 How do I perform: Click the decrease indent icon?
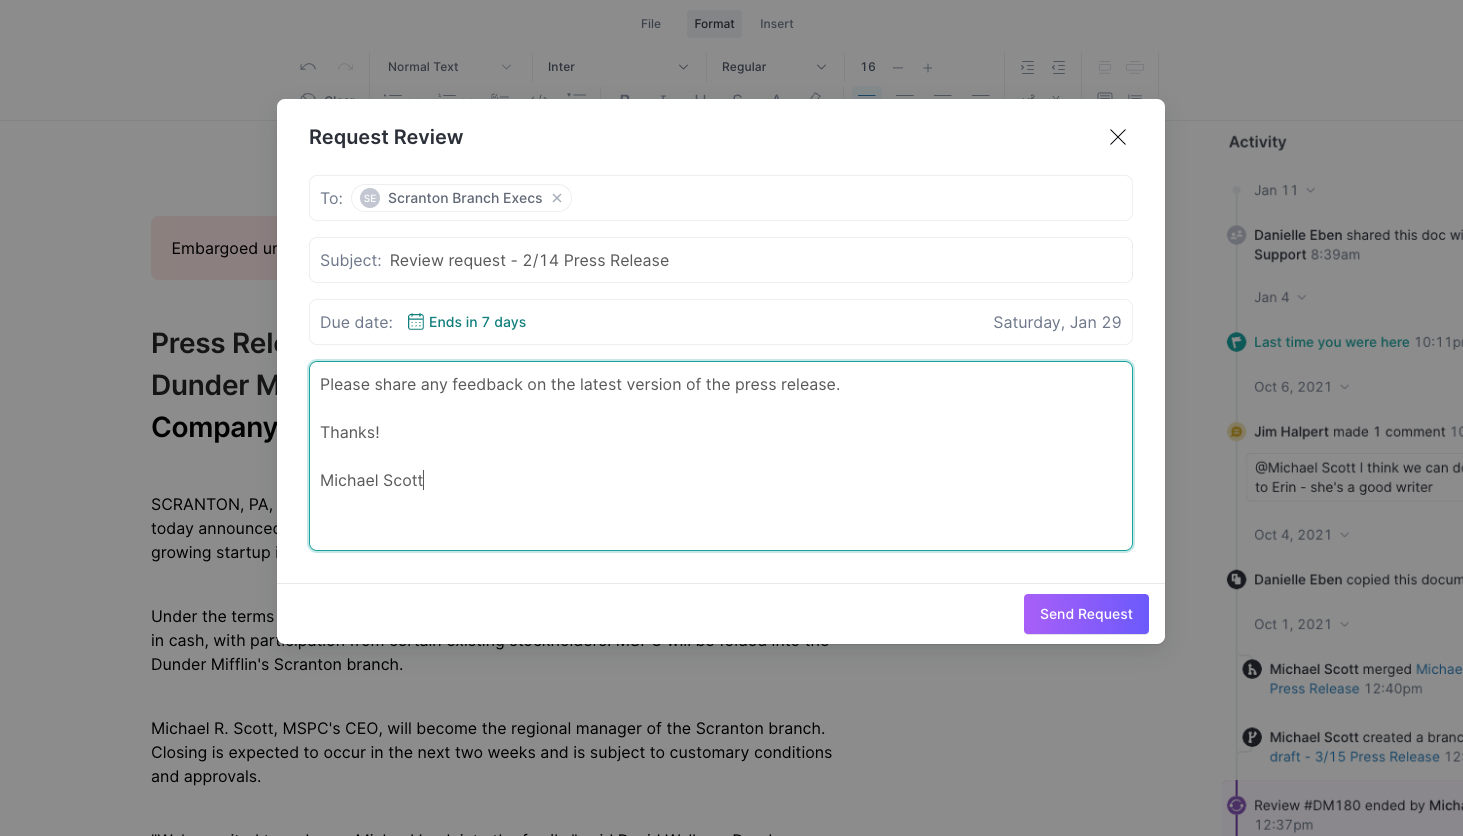click(x=1058, y=66)
